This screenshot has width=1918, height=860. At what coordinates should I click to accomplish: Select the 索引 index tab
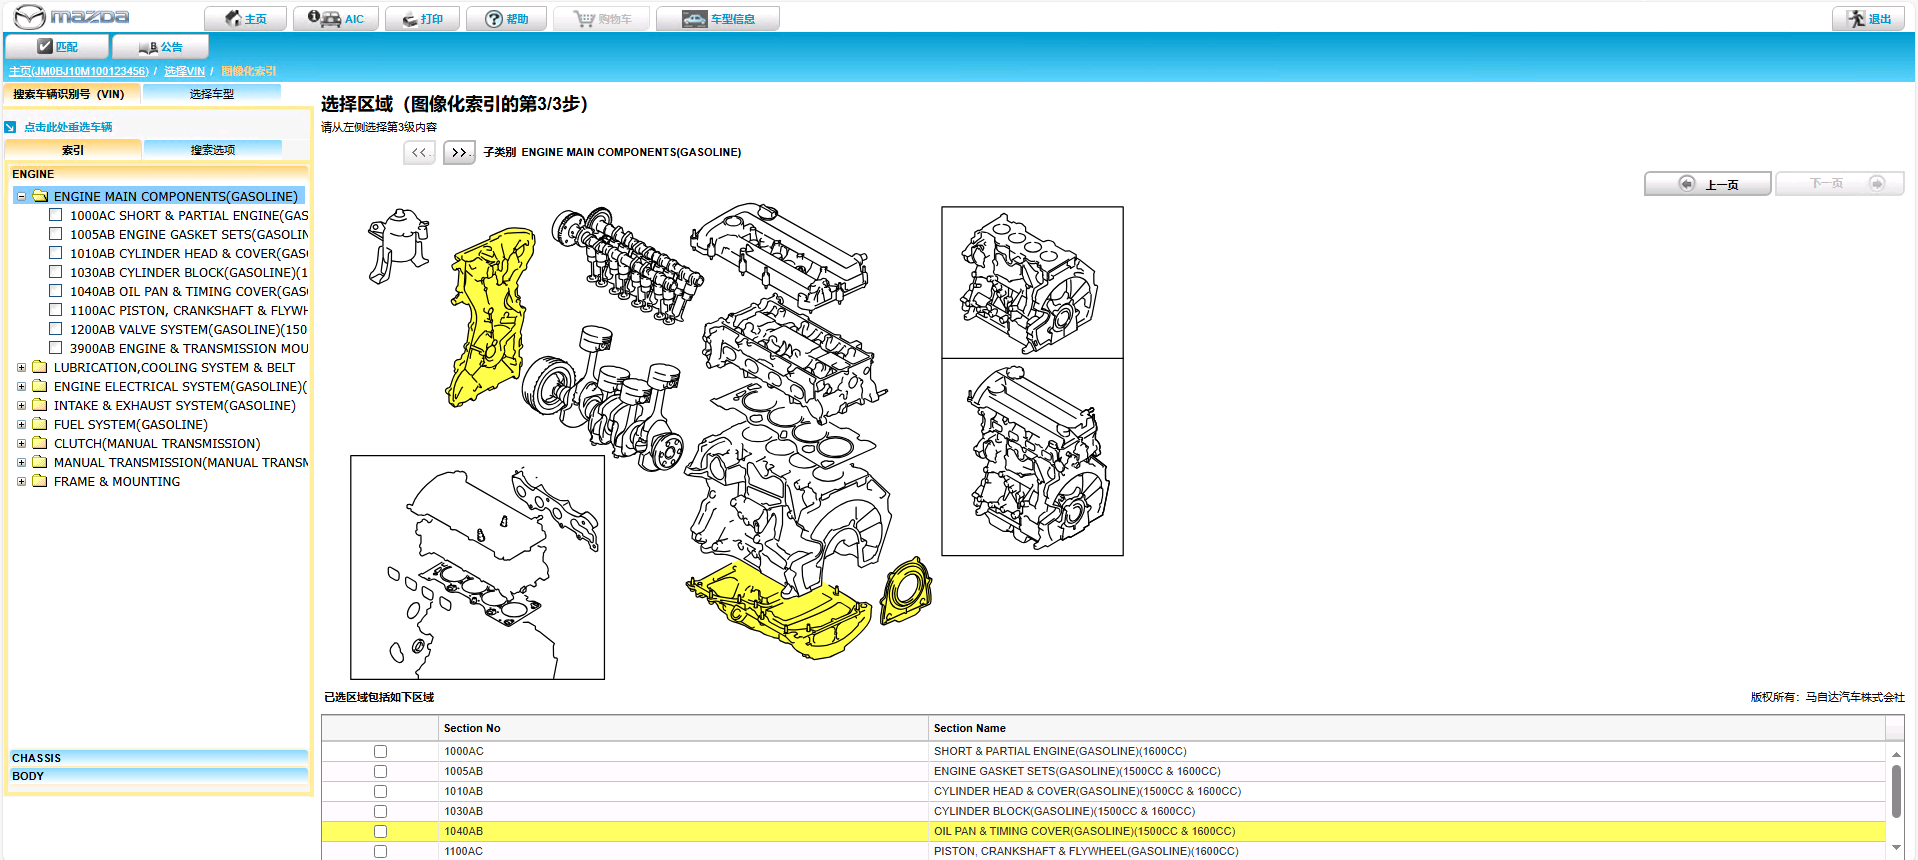73,150
